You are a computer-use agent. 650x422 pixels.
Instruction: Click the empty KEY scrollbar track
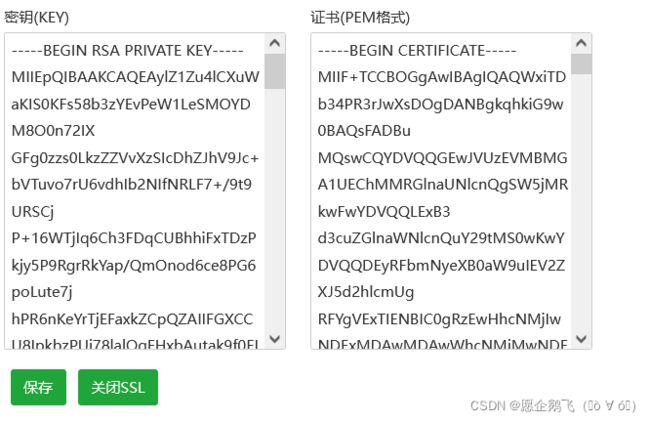pos(275,207)
